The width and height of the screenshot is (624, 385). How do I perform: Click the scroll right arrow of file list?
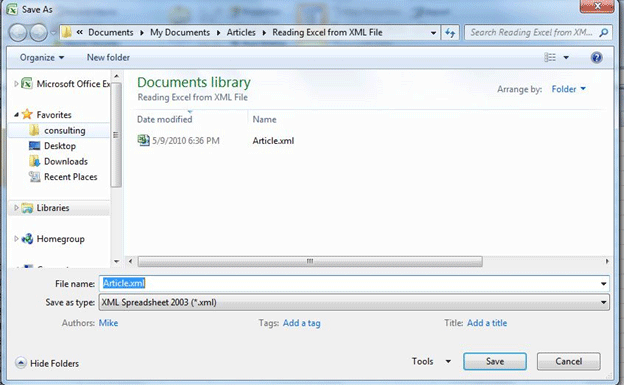(607, 262)
